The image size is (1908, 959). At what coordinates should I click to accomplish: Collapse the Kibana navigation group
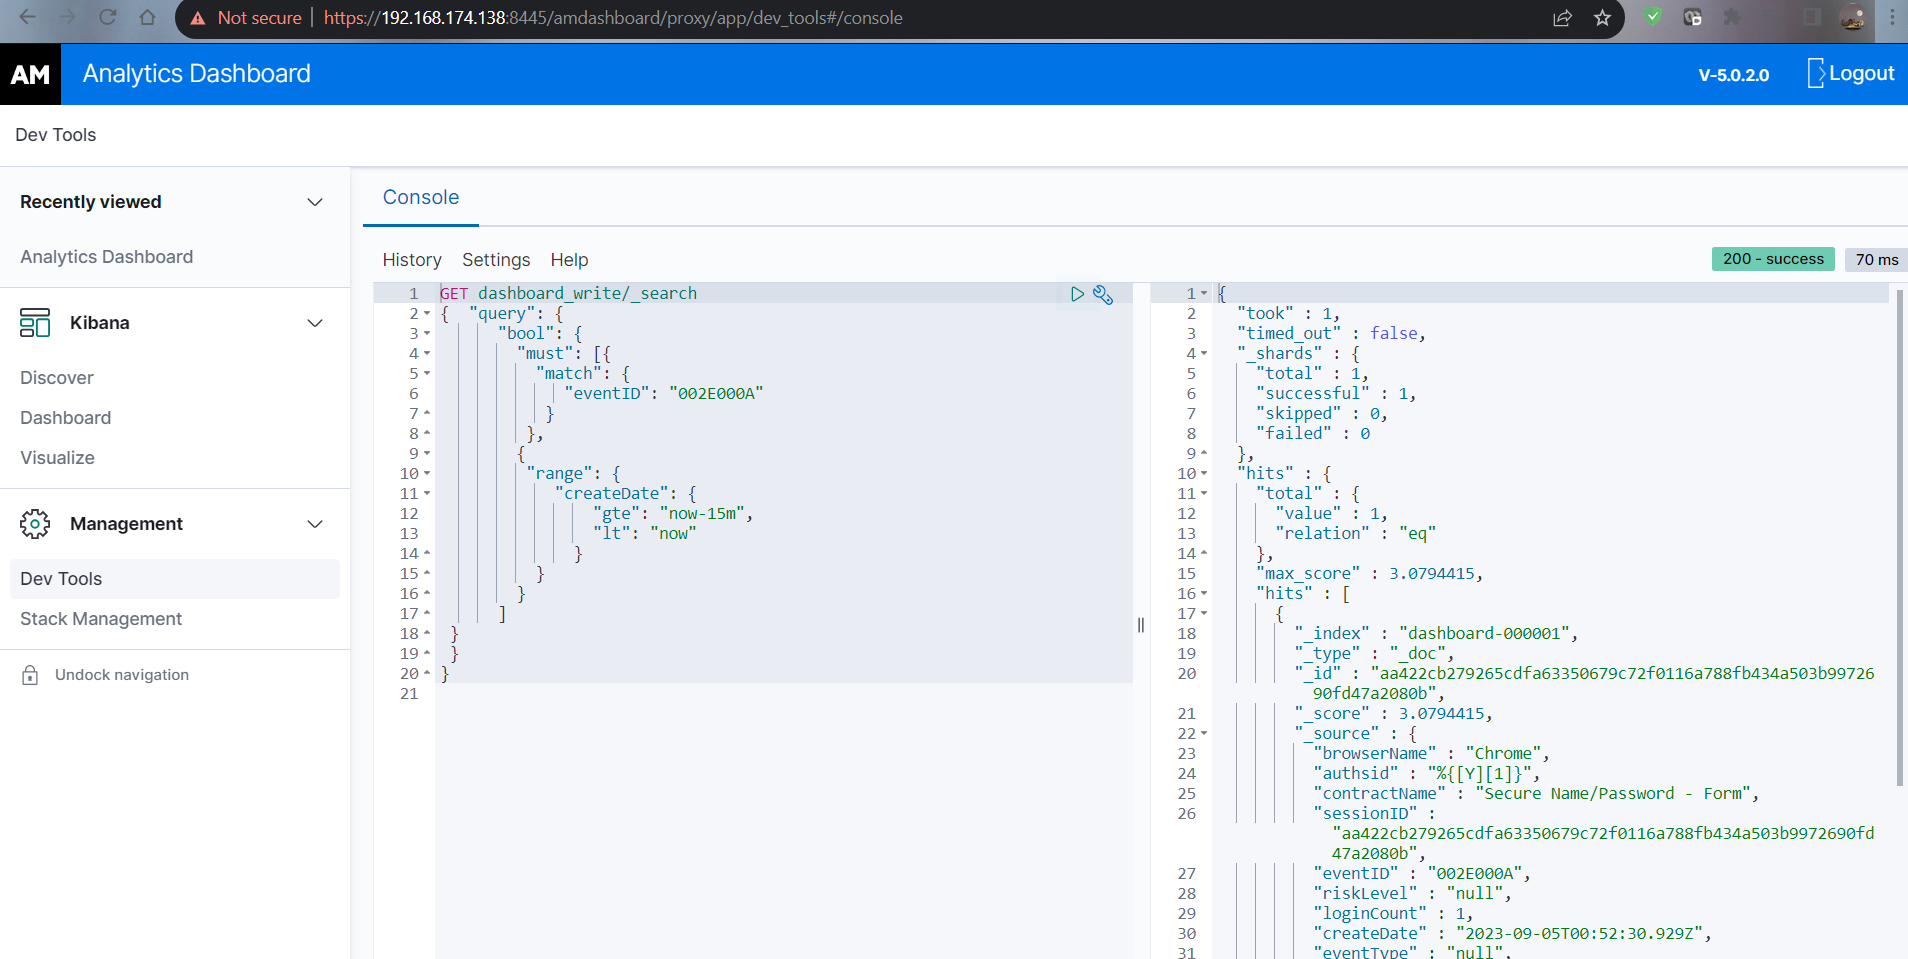(x=315, y=323)
